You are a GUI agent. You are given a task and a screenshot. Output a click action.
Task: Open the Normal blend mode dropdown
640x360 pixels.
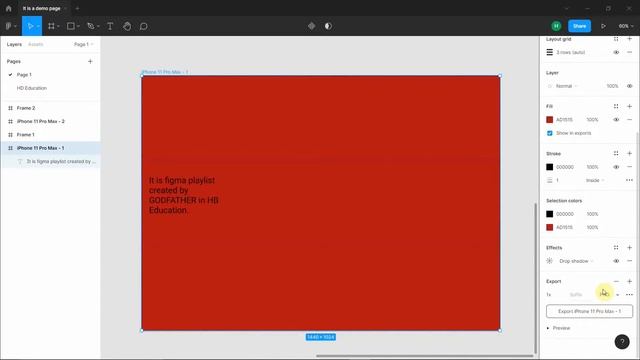(567, 86)
